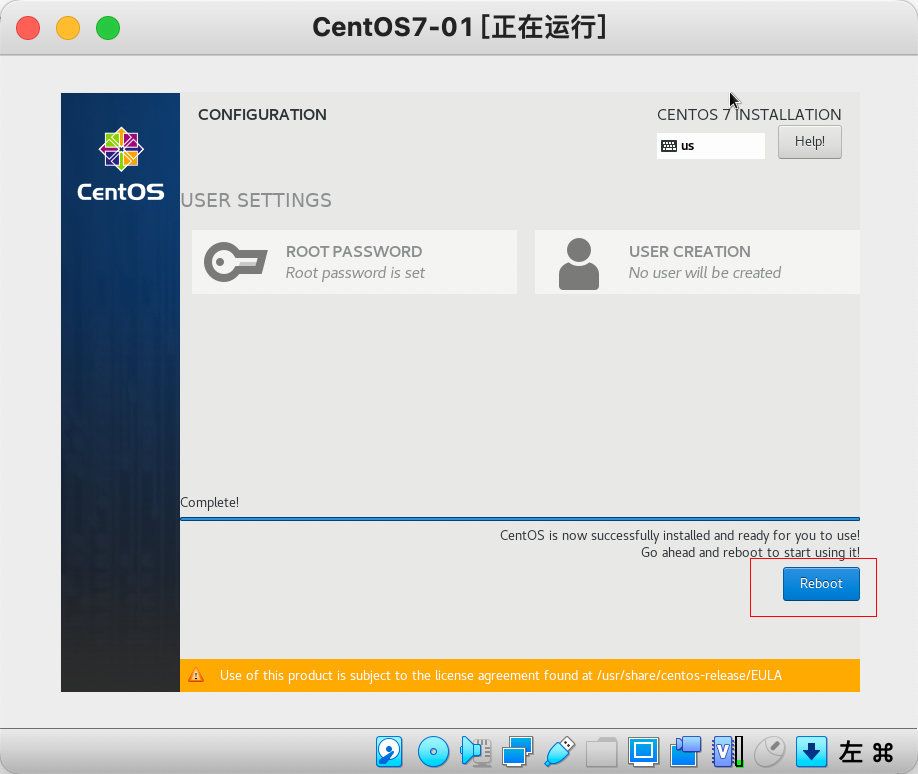The height and width of the screenshot is (774, 918).
Task: Click the CentOS logo in sidebar
Action: click(121, 165)
